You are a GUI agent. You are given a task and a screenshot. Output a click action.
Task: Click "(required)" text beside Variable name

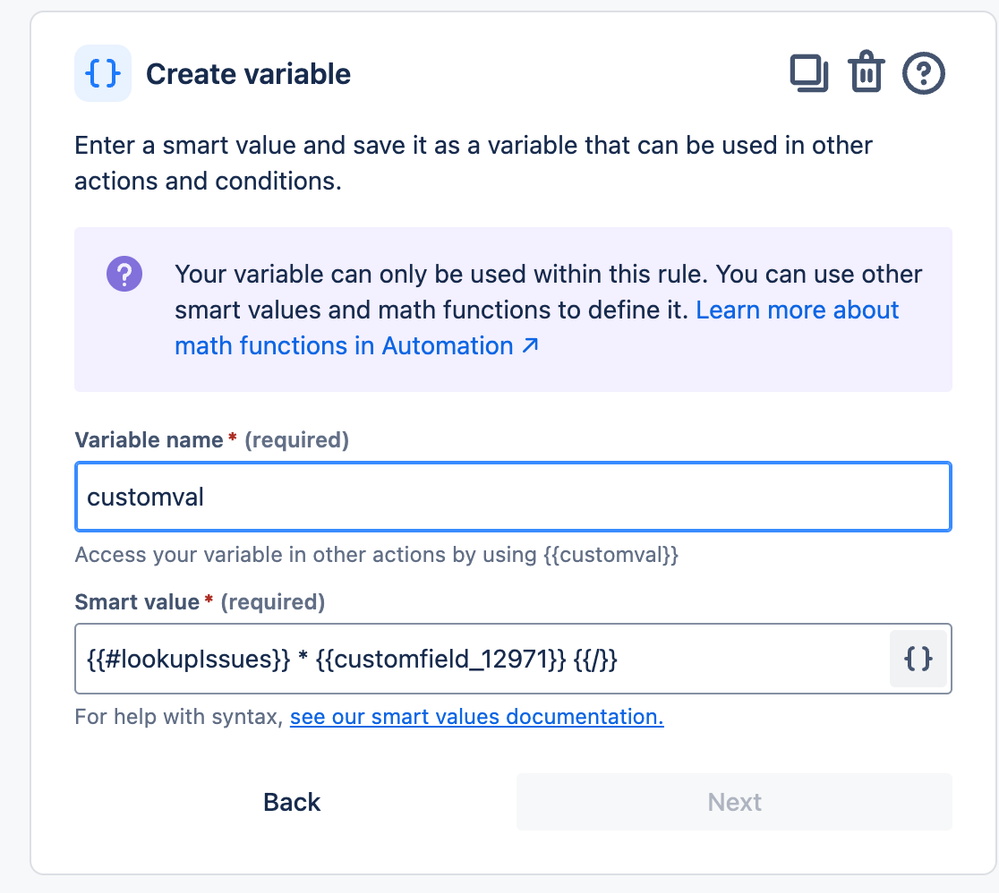pos(296,440)
